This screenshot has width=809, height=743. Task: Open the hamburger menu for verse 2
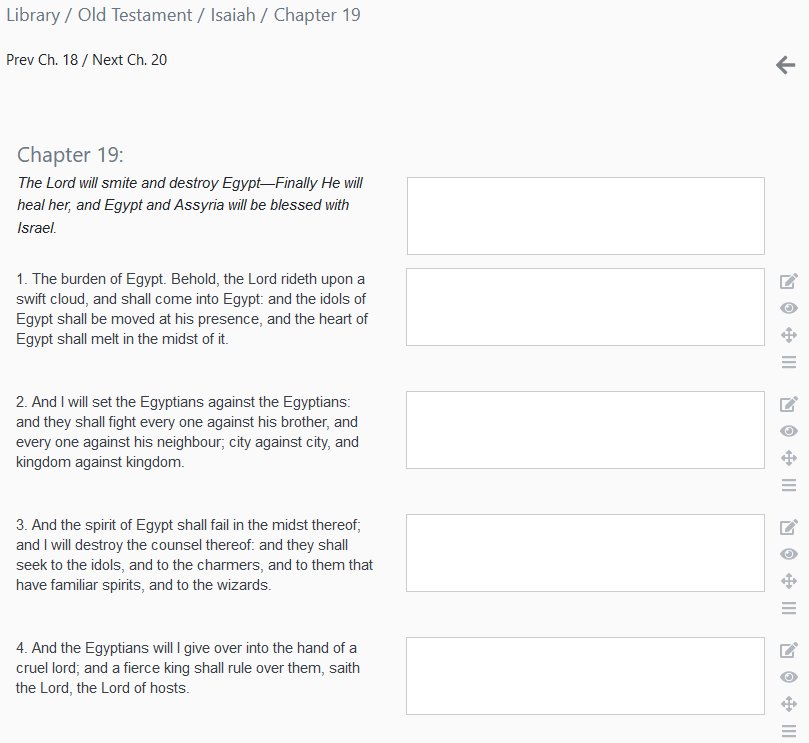[x=789, y=485]
